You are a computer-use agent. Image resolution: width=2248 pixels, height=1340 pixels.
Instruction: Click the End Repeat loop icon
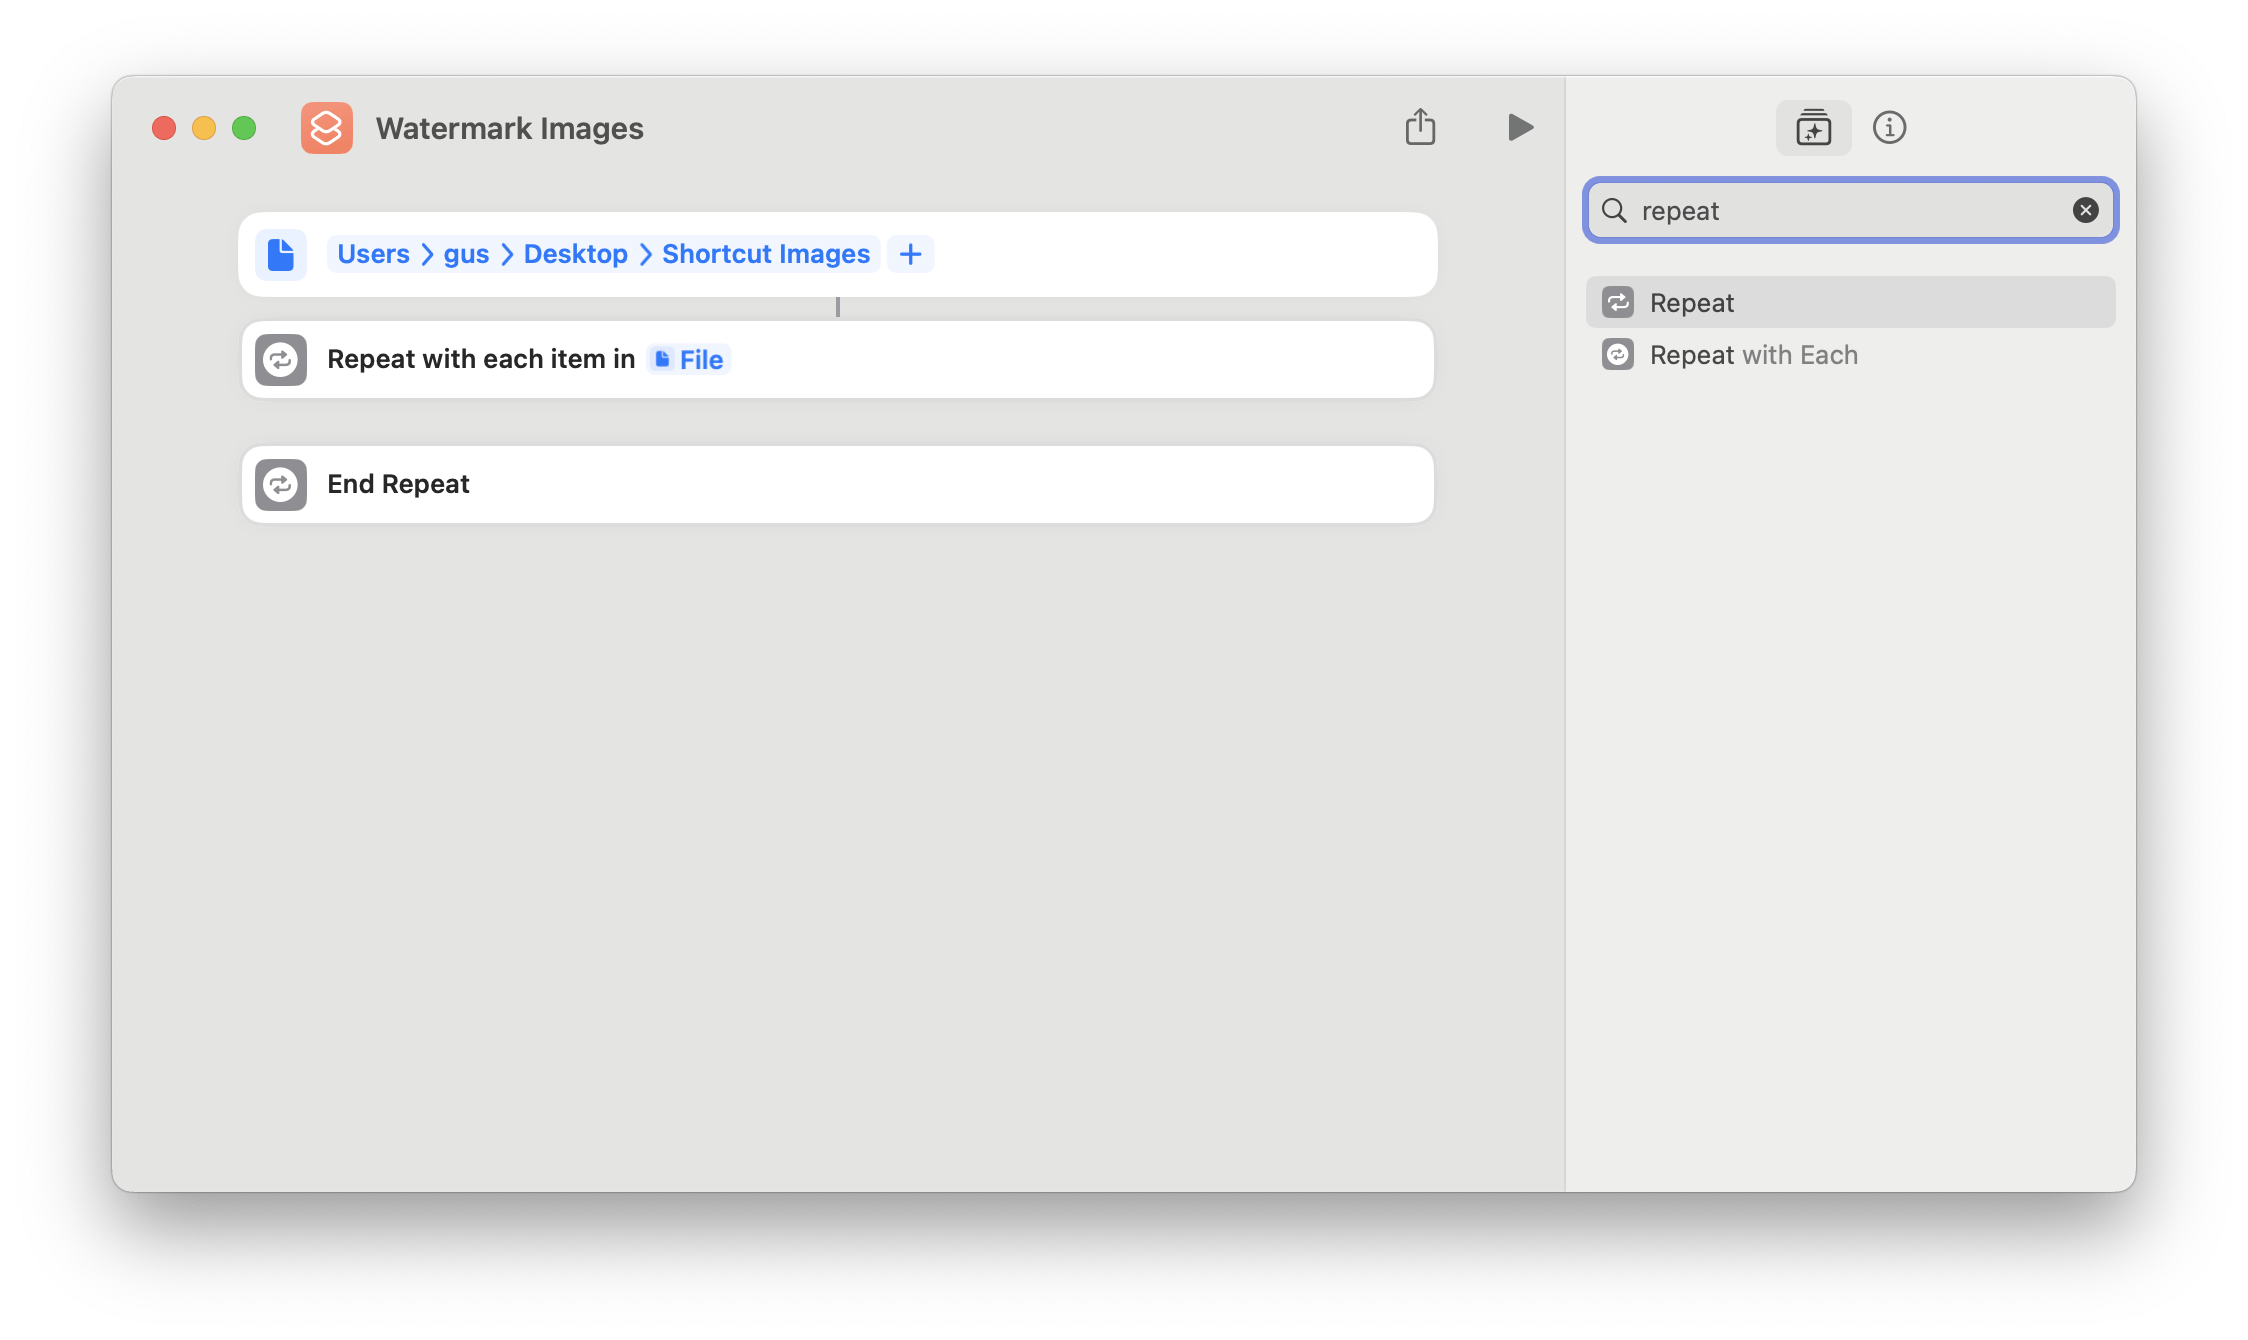tap(281, 484)
